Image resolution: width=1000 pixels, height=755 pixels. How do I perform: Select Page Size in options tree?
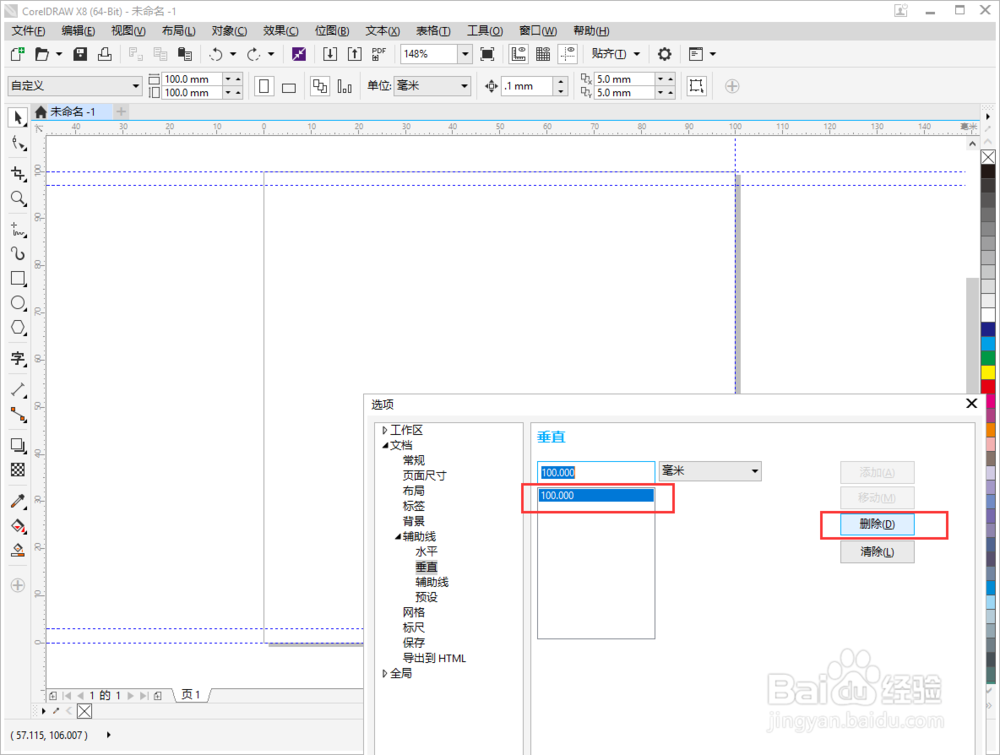click(x=424, y=476)
